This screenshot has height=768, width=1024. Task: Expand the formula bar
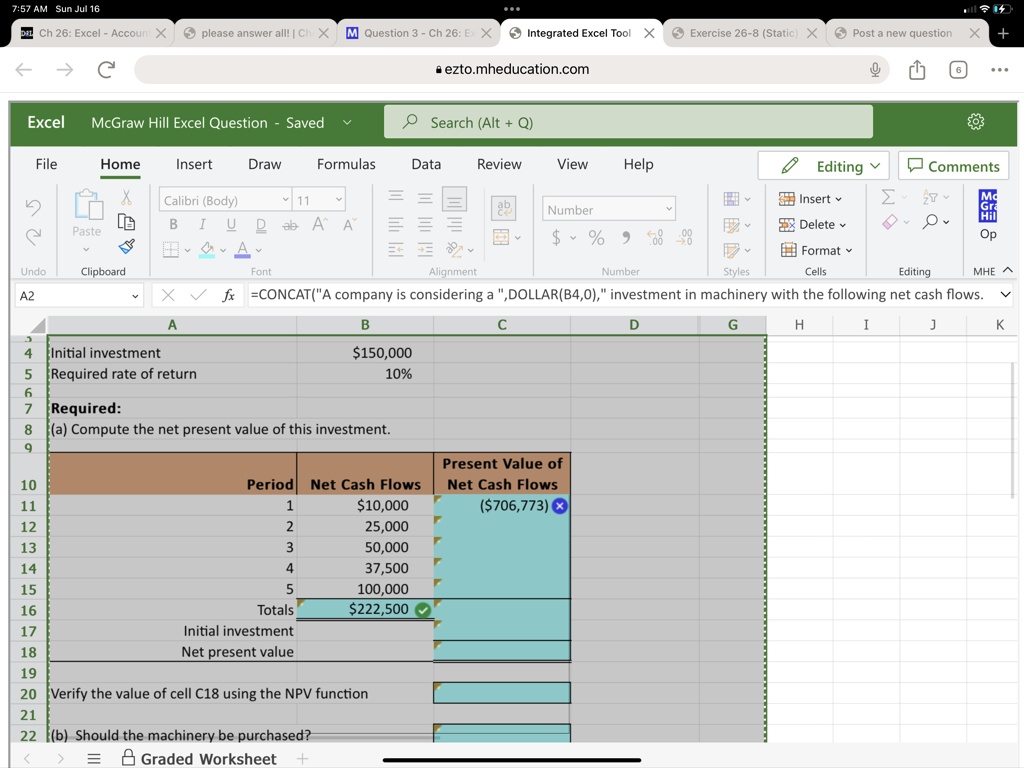click(x=1005, y=295)
